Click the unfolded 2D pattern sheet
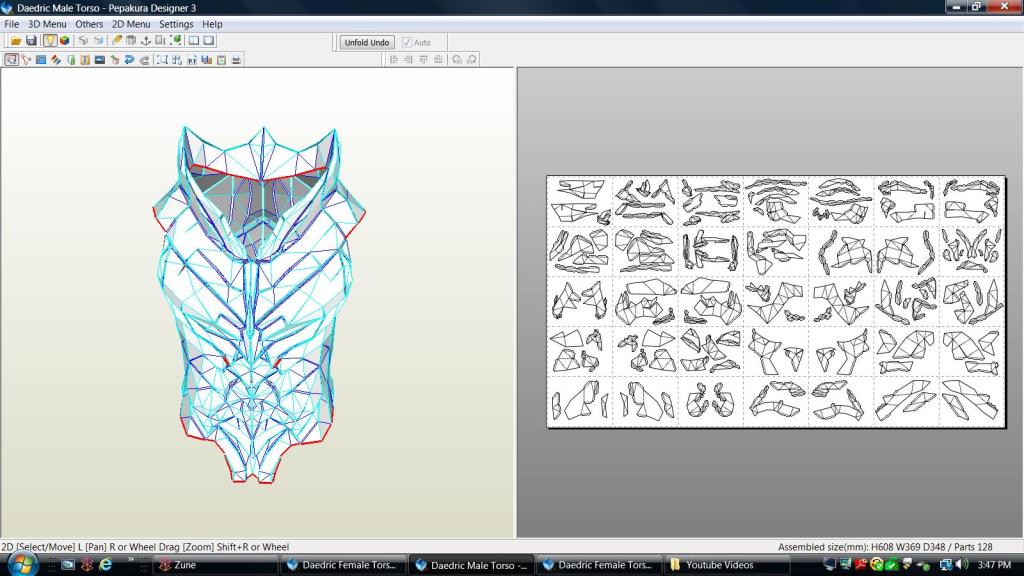Image resolution: width=1024 pixels, height=576 pixels. pos(776,302)
